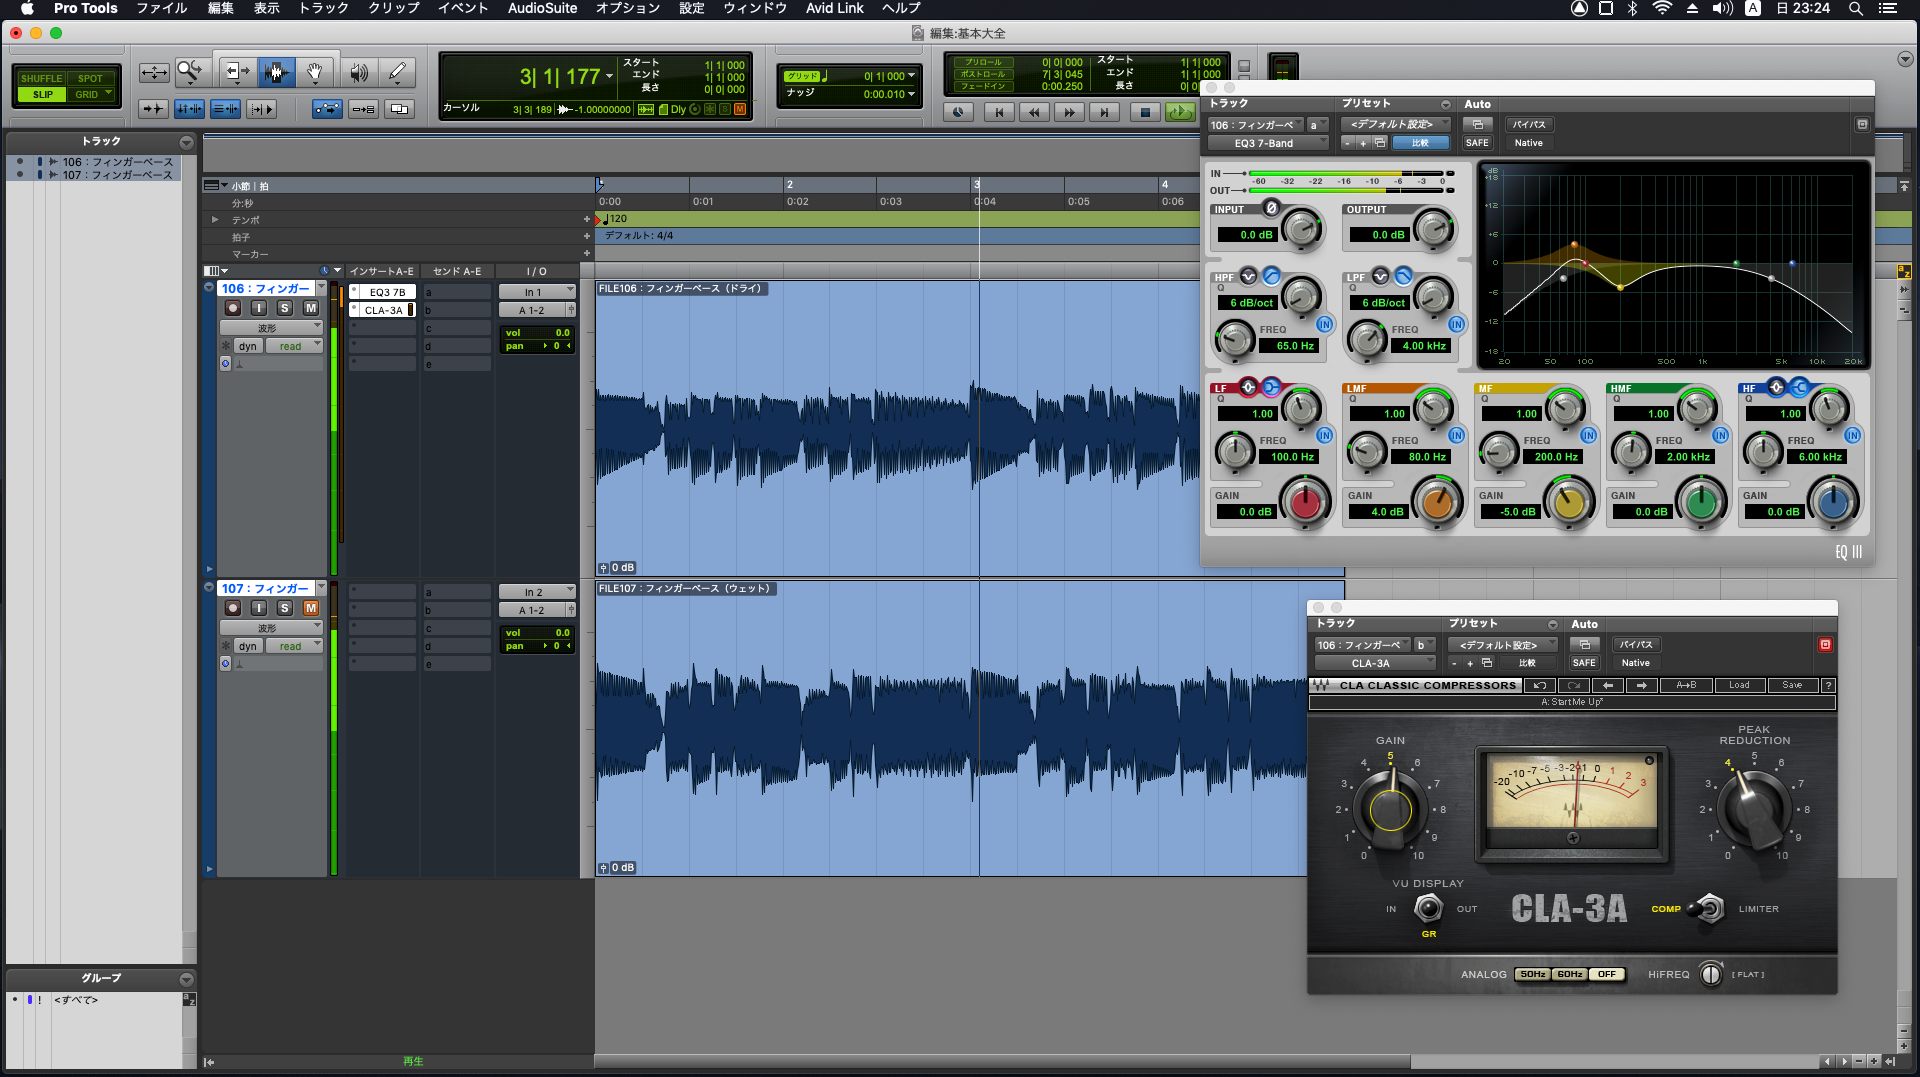The image size is (1920, 1077).
Task: Click Rewind in the transport
Action: coord(1034,112)
